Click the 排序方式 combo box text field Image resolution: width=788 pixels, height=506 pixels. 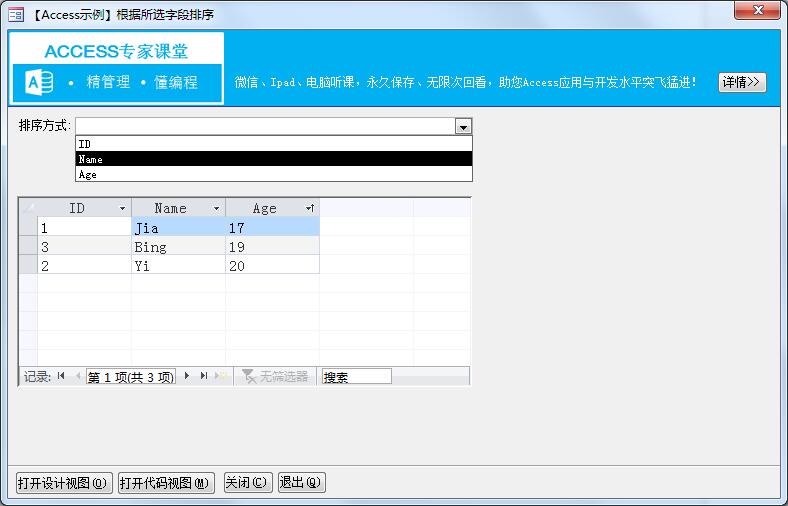pos(265,126)
